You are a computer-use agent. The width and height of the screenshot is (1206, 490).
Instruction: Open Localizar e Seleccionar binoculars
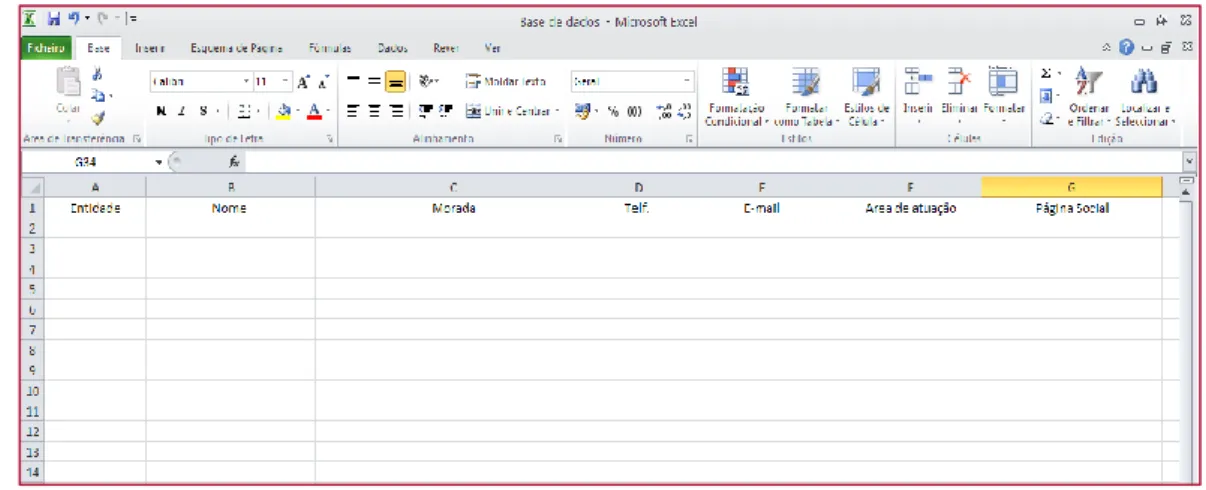click(1147, 98)
